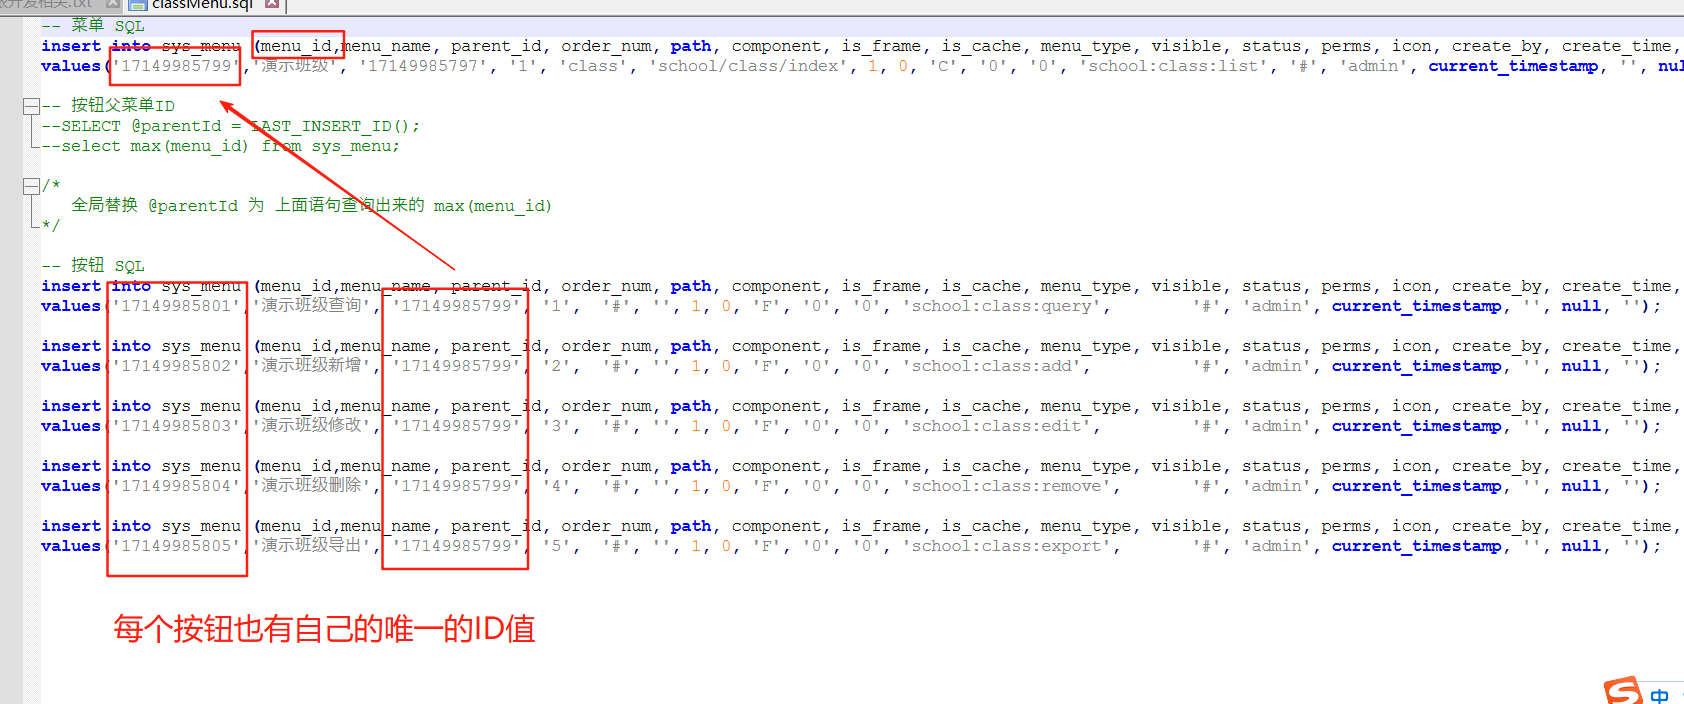1684x704 pixels.
Task: Click the menu name '演示班级查询'
Action: [311, 306]
